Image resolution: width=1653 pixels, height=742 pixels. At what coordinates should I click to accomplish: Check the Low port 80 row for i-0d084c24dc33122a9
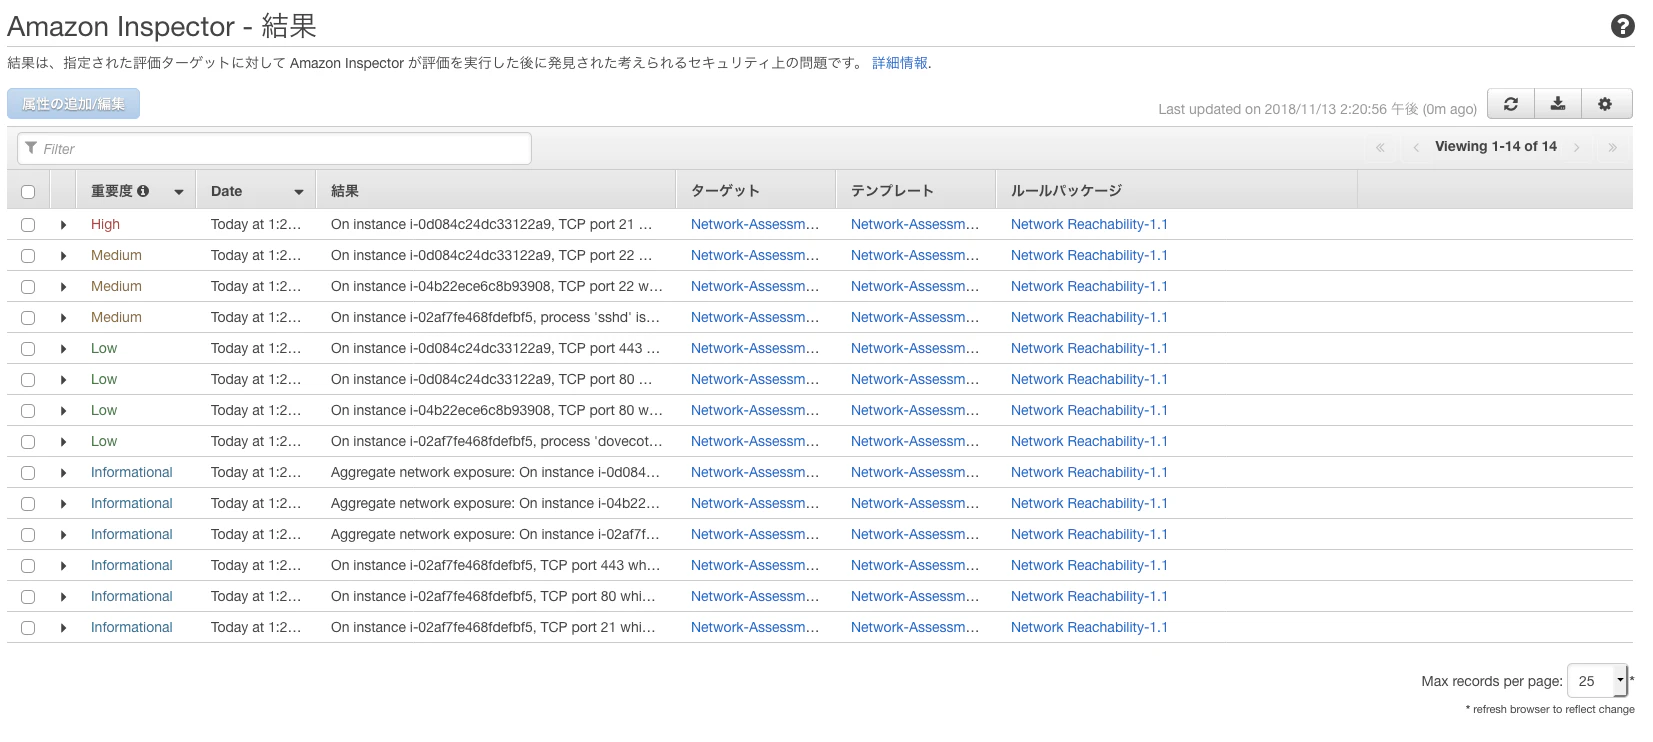(x=28, y=380)
